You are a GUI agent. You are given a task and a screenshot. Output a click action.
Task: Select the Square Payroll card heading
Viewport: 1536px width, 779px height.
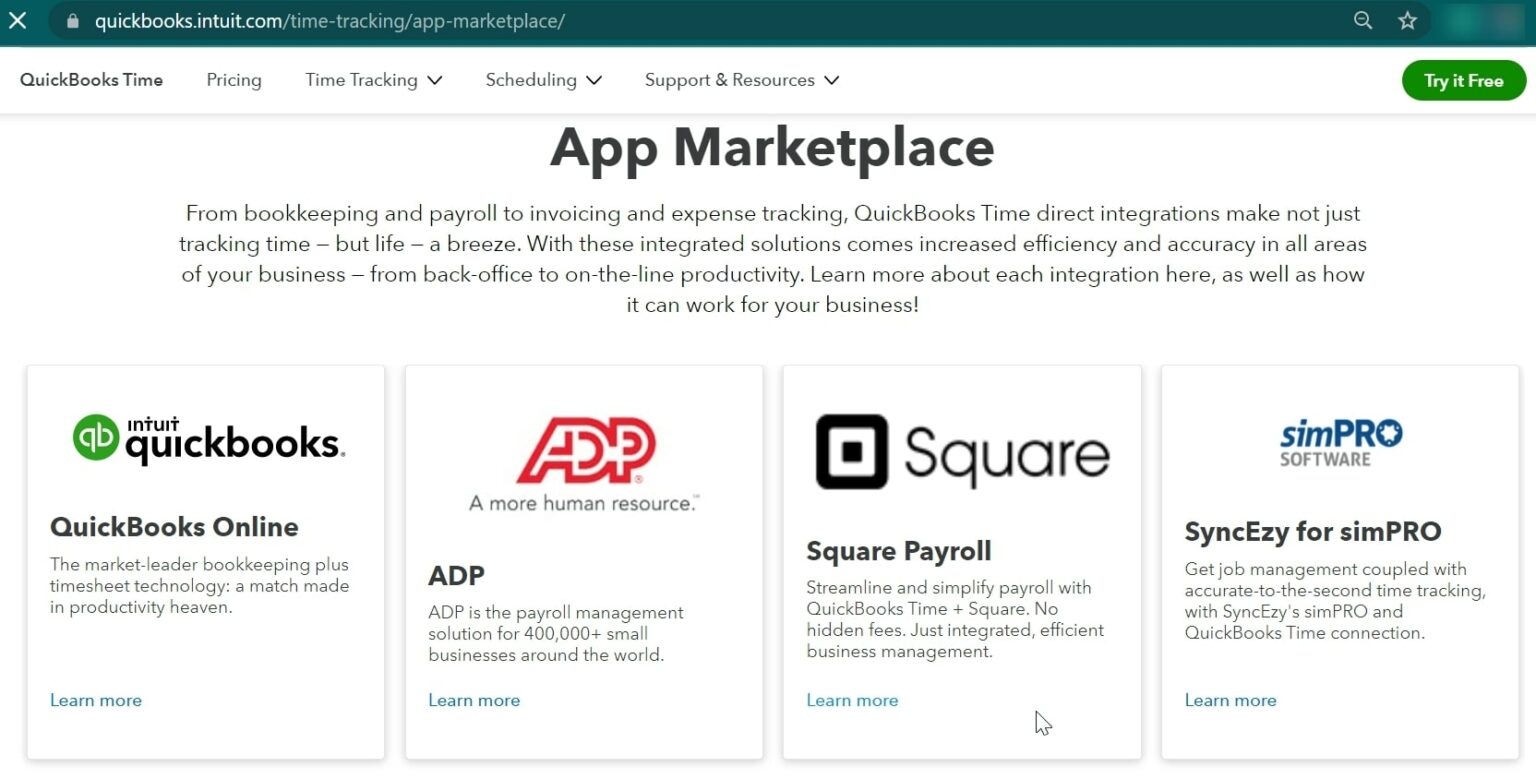(899, 551)
